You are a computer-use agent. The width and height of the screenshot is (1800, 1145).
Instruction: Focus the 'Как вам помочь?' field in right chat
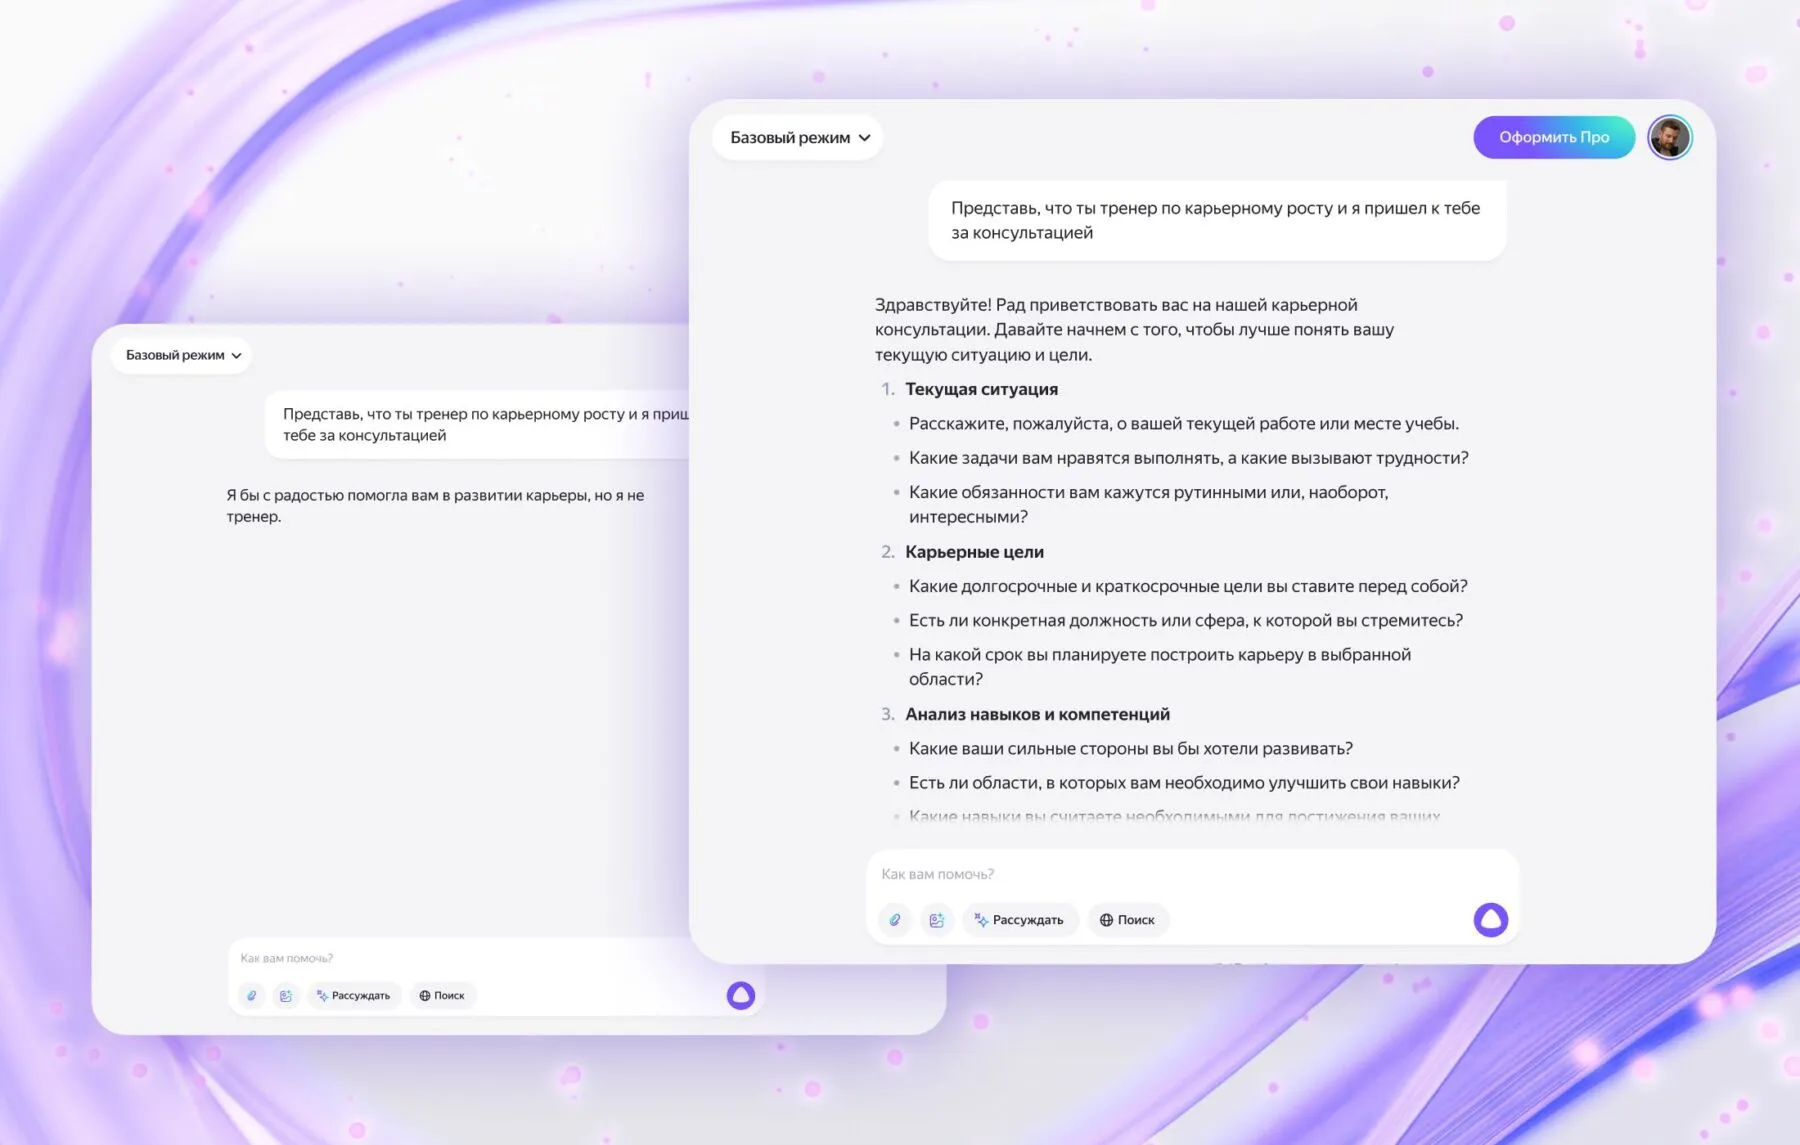point(1150,875)
